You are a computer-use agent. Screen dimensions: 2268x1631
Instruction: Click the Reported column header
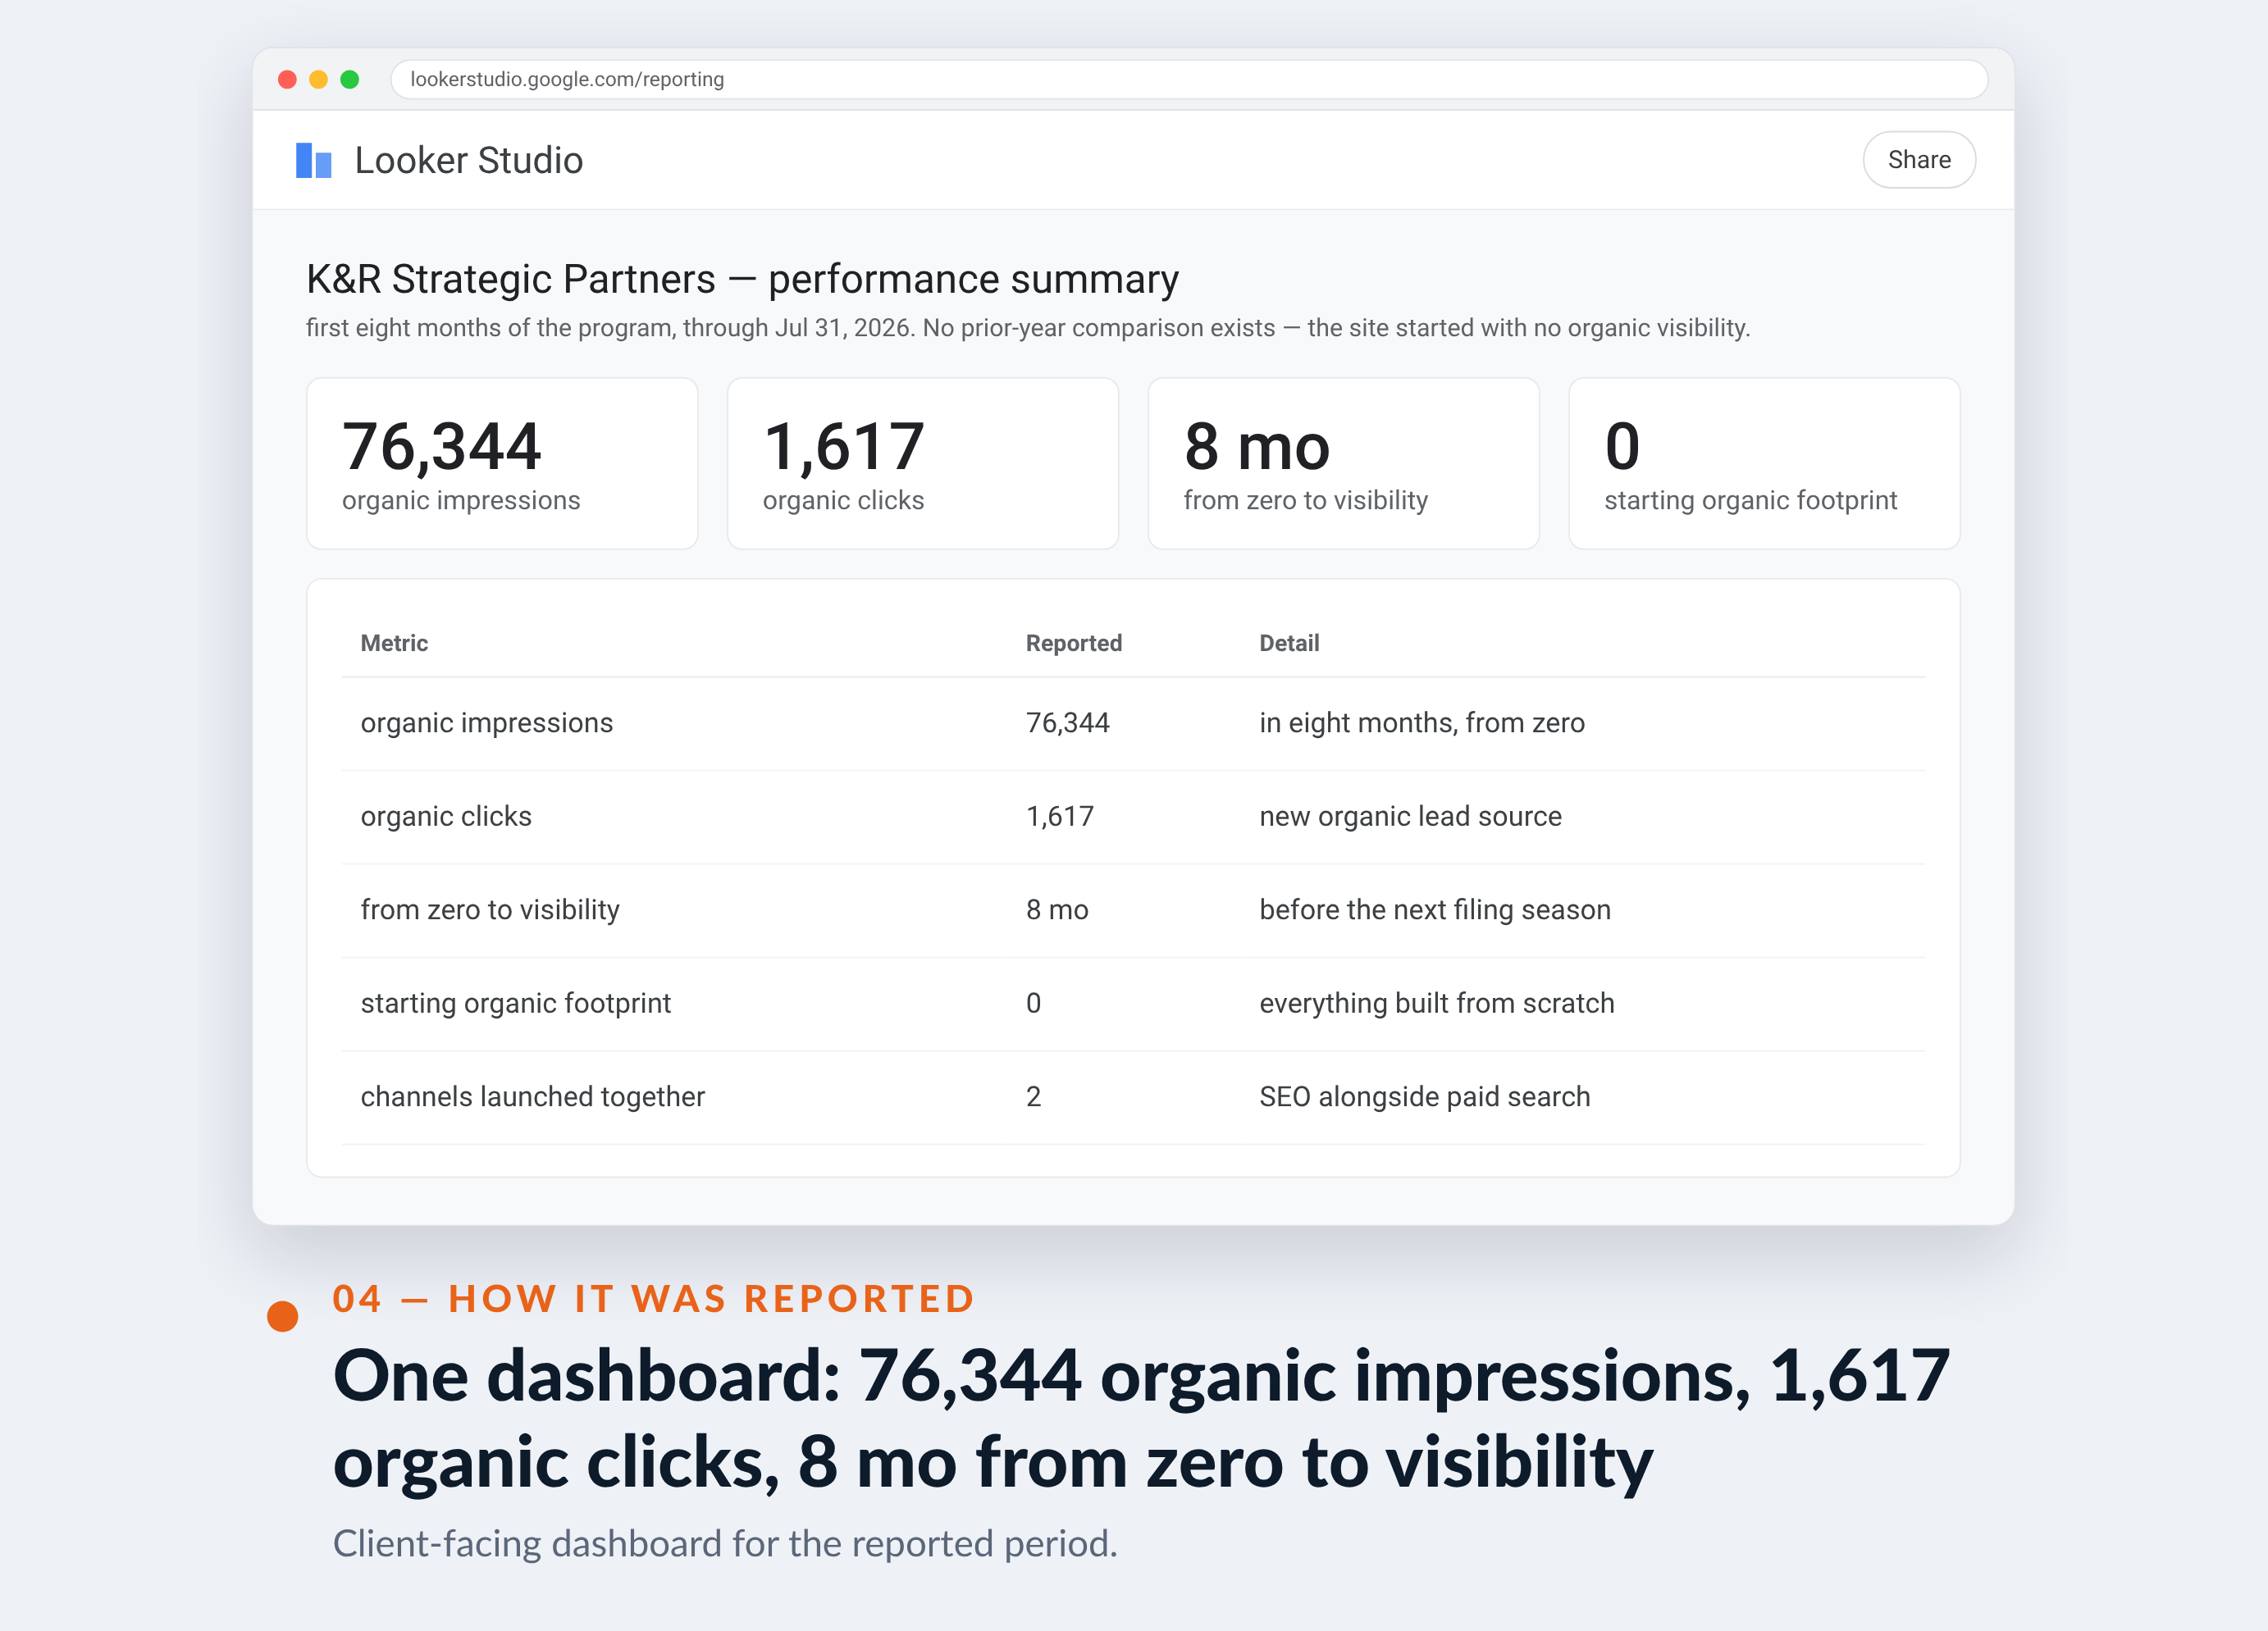click(x=1074, y=643)
